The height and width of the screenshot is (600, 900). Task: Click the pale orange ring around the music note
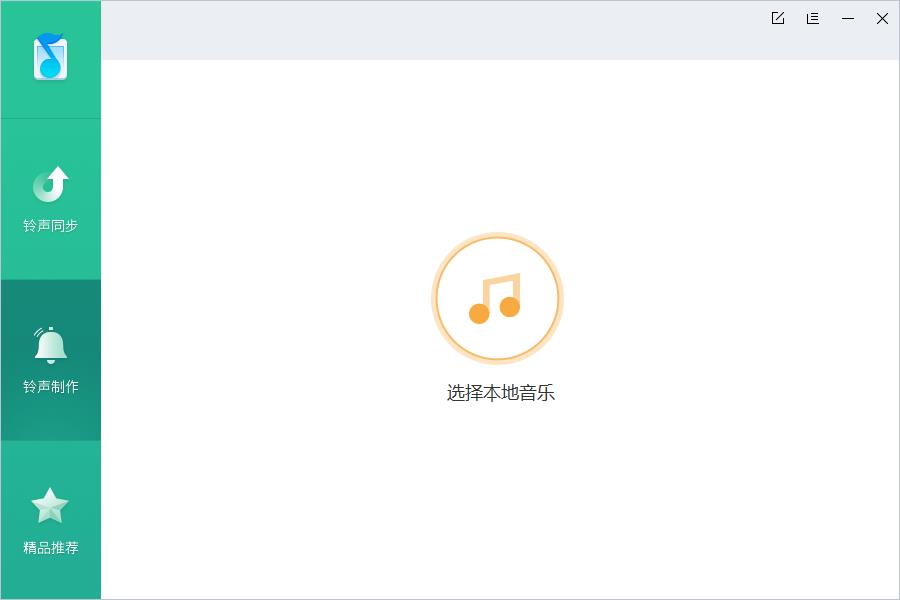click(498, 235)
